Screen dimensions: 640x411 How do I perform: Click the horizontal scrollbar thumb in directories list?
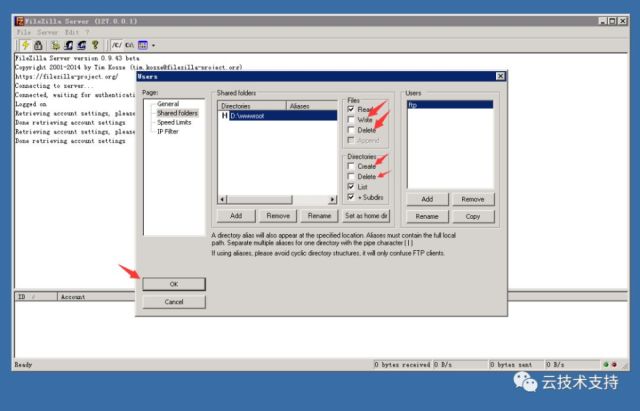click(x=259, y=200)
